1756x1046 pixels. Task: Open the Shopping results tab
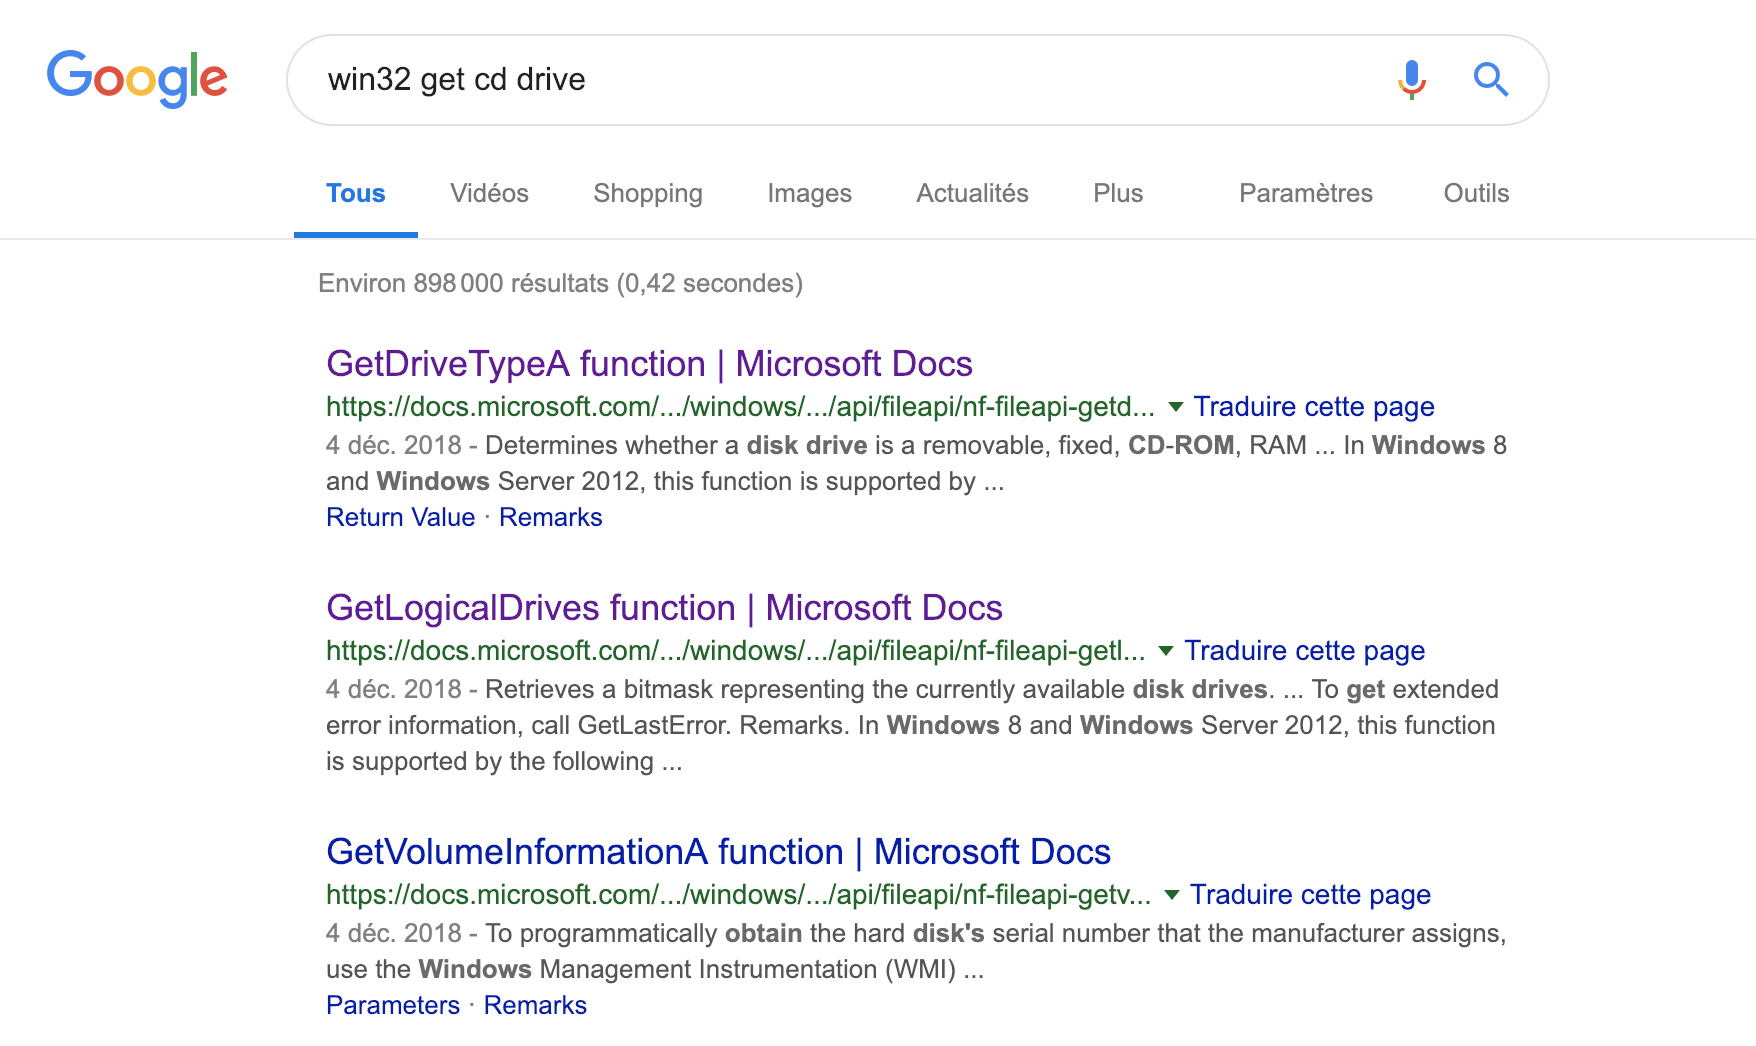click(647, 193)
